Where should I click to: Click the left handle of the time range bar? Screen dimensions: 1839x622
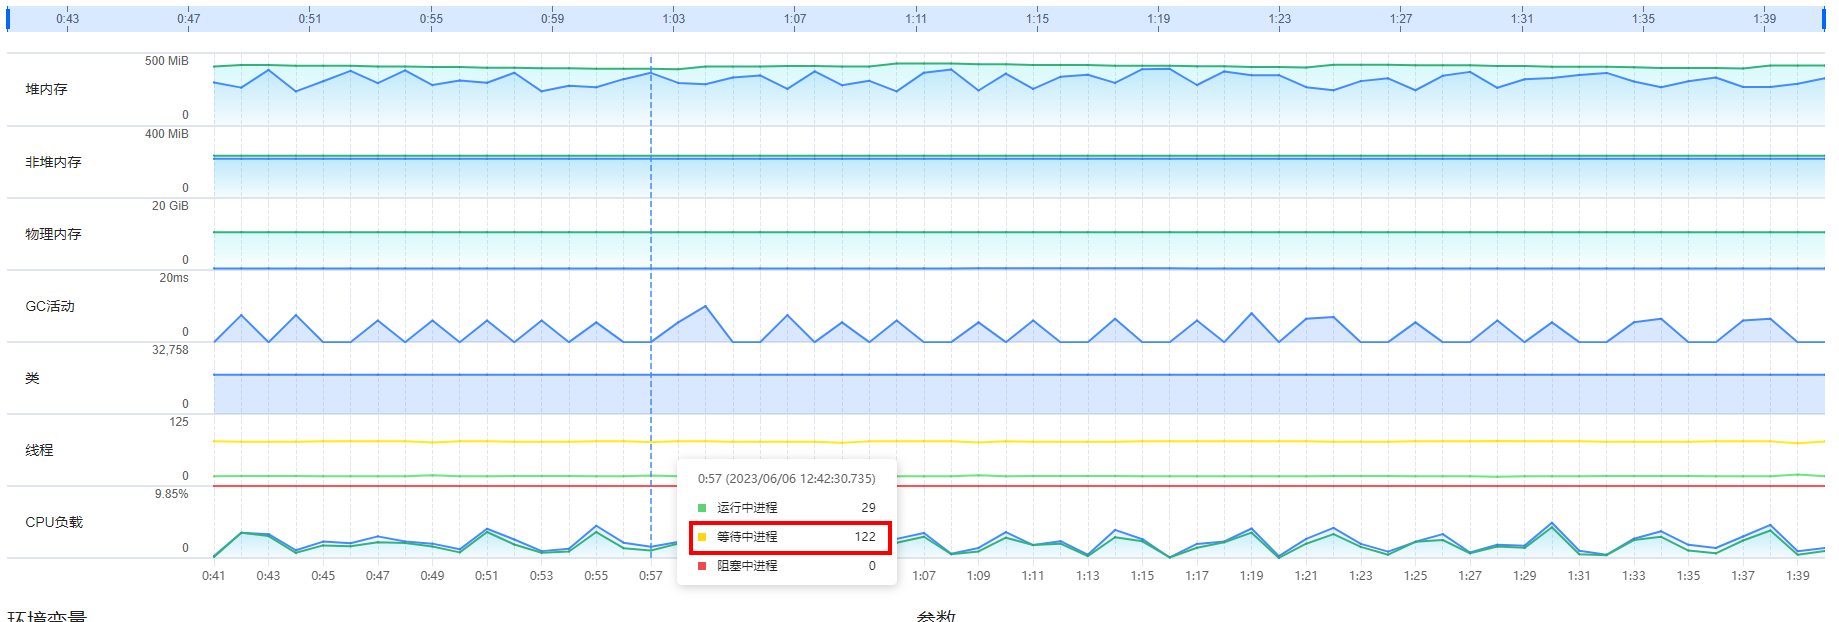[x=8, y=19]
